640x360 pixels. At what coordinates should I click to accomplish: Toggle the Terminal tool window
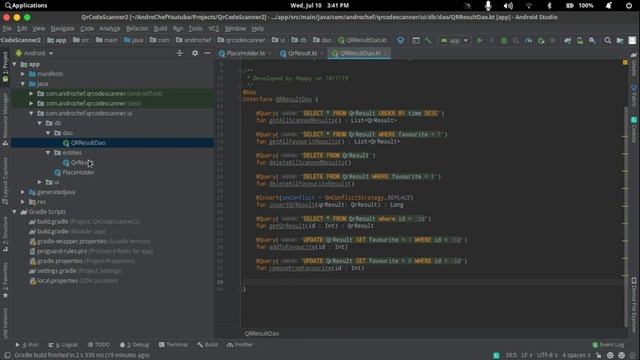coord(173,345)
